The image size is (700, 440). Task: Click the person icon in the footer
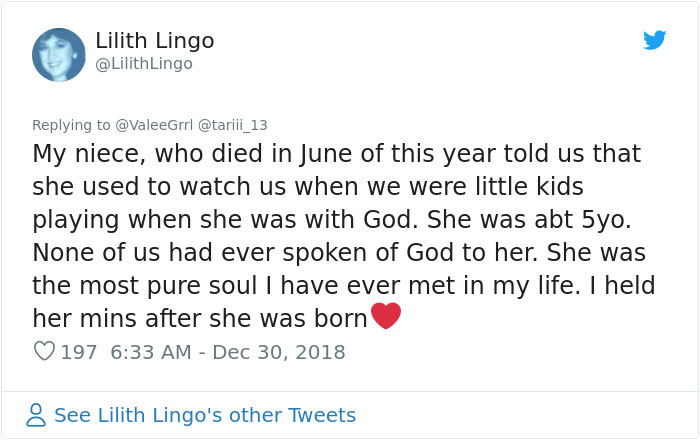36,415
